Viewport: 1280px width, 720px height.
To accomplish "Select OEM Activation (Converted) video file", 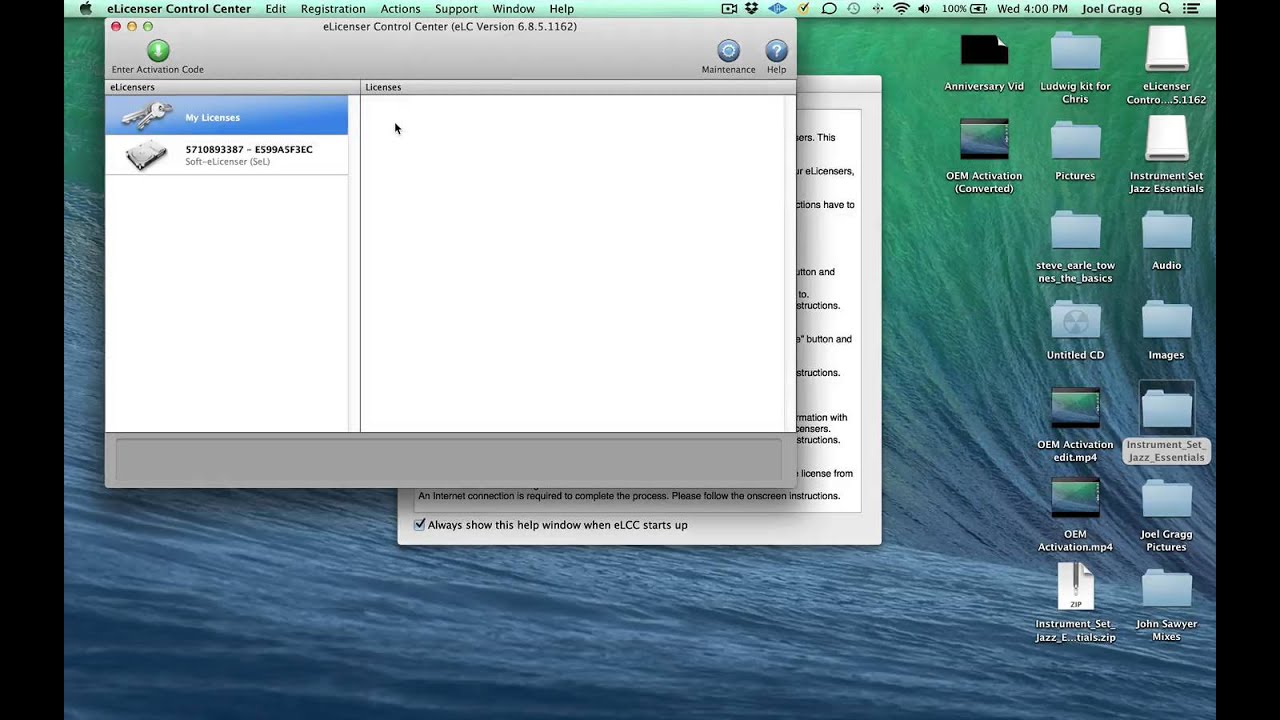I will [984, 139].
